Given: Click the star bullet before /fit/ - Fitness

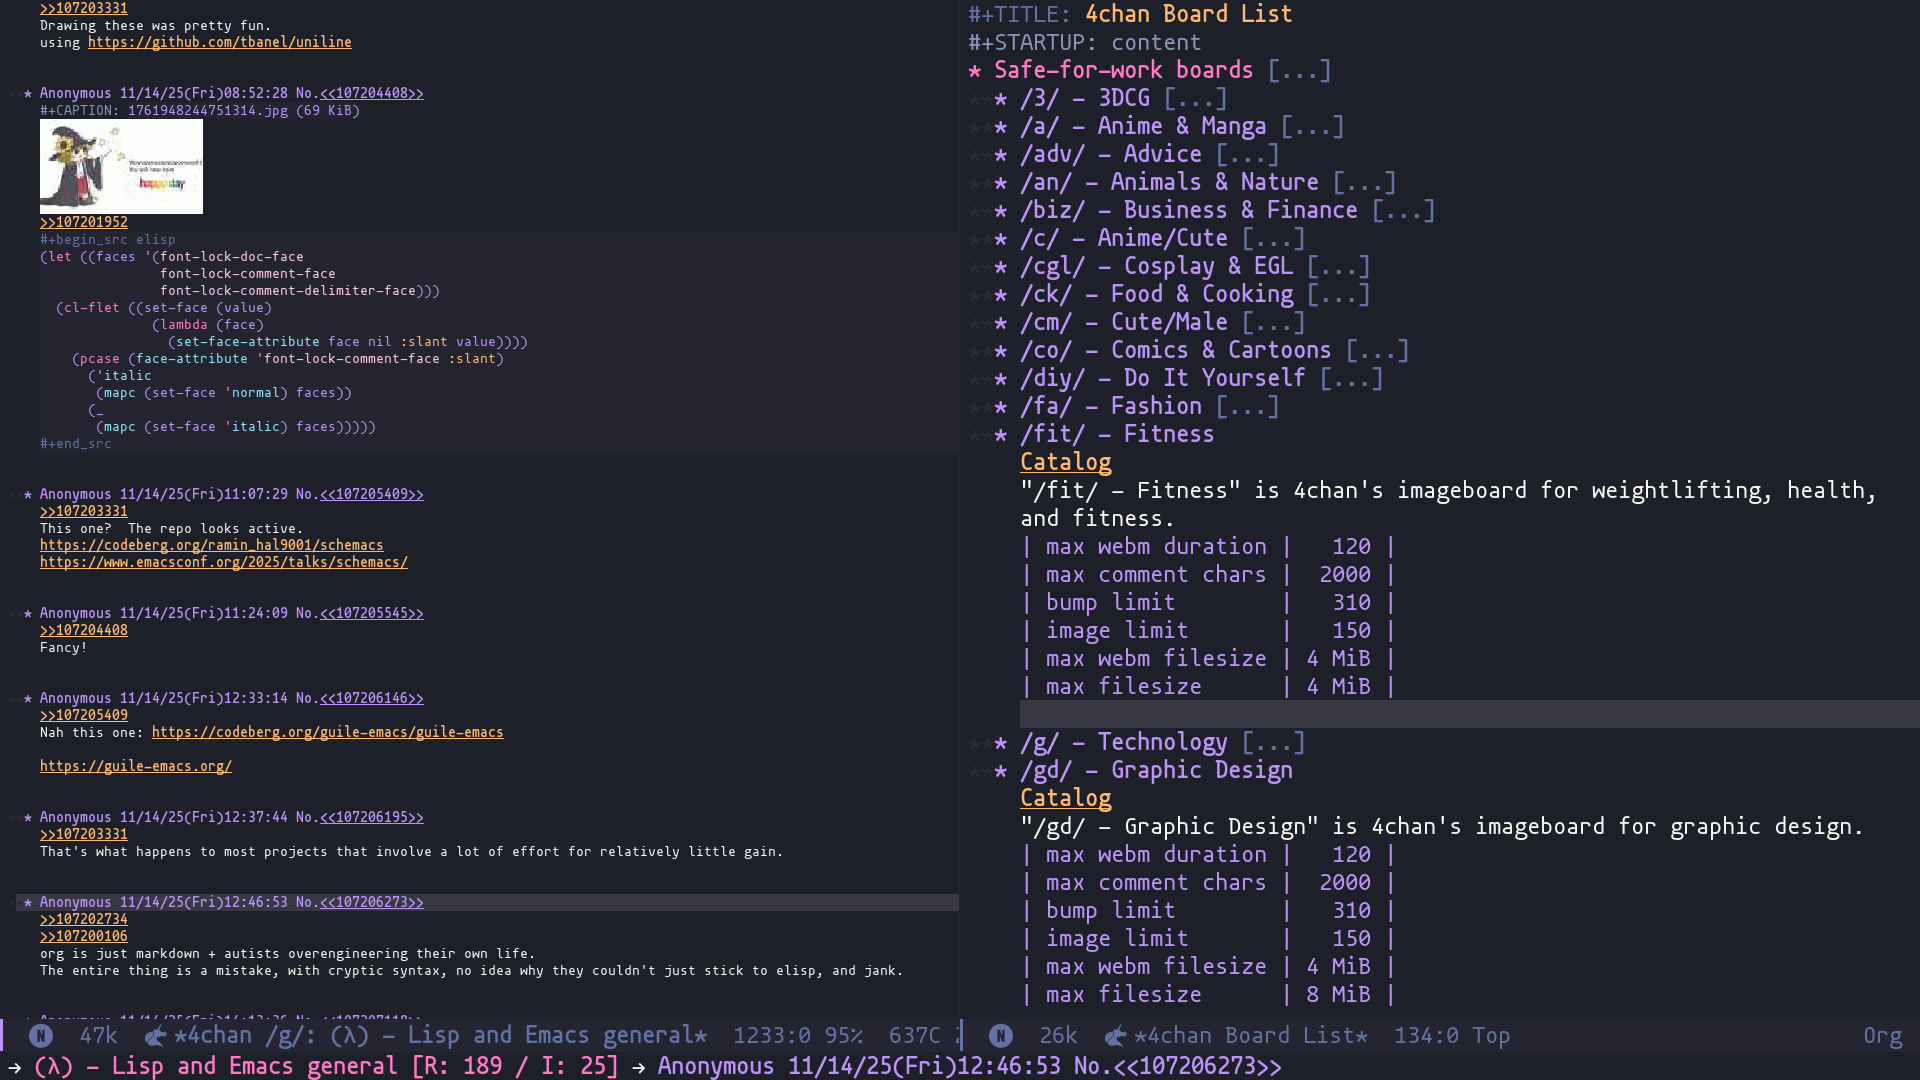Looking at the screenshot, I should (x=1001, y=434).
